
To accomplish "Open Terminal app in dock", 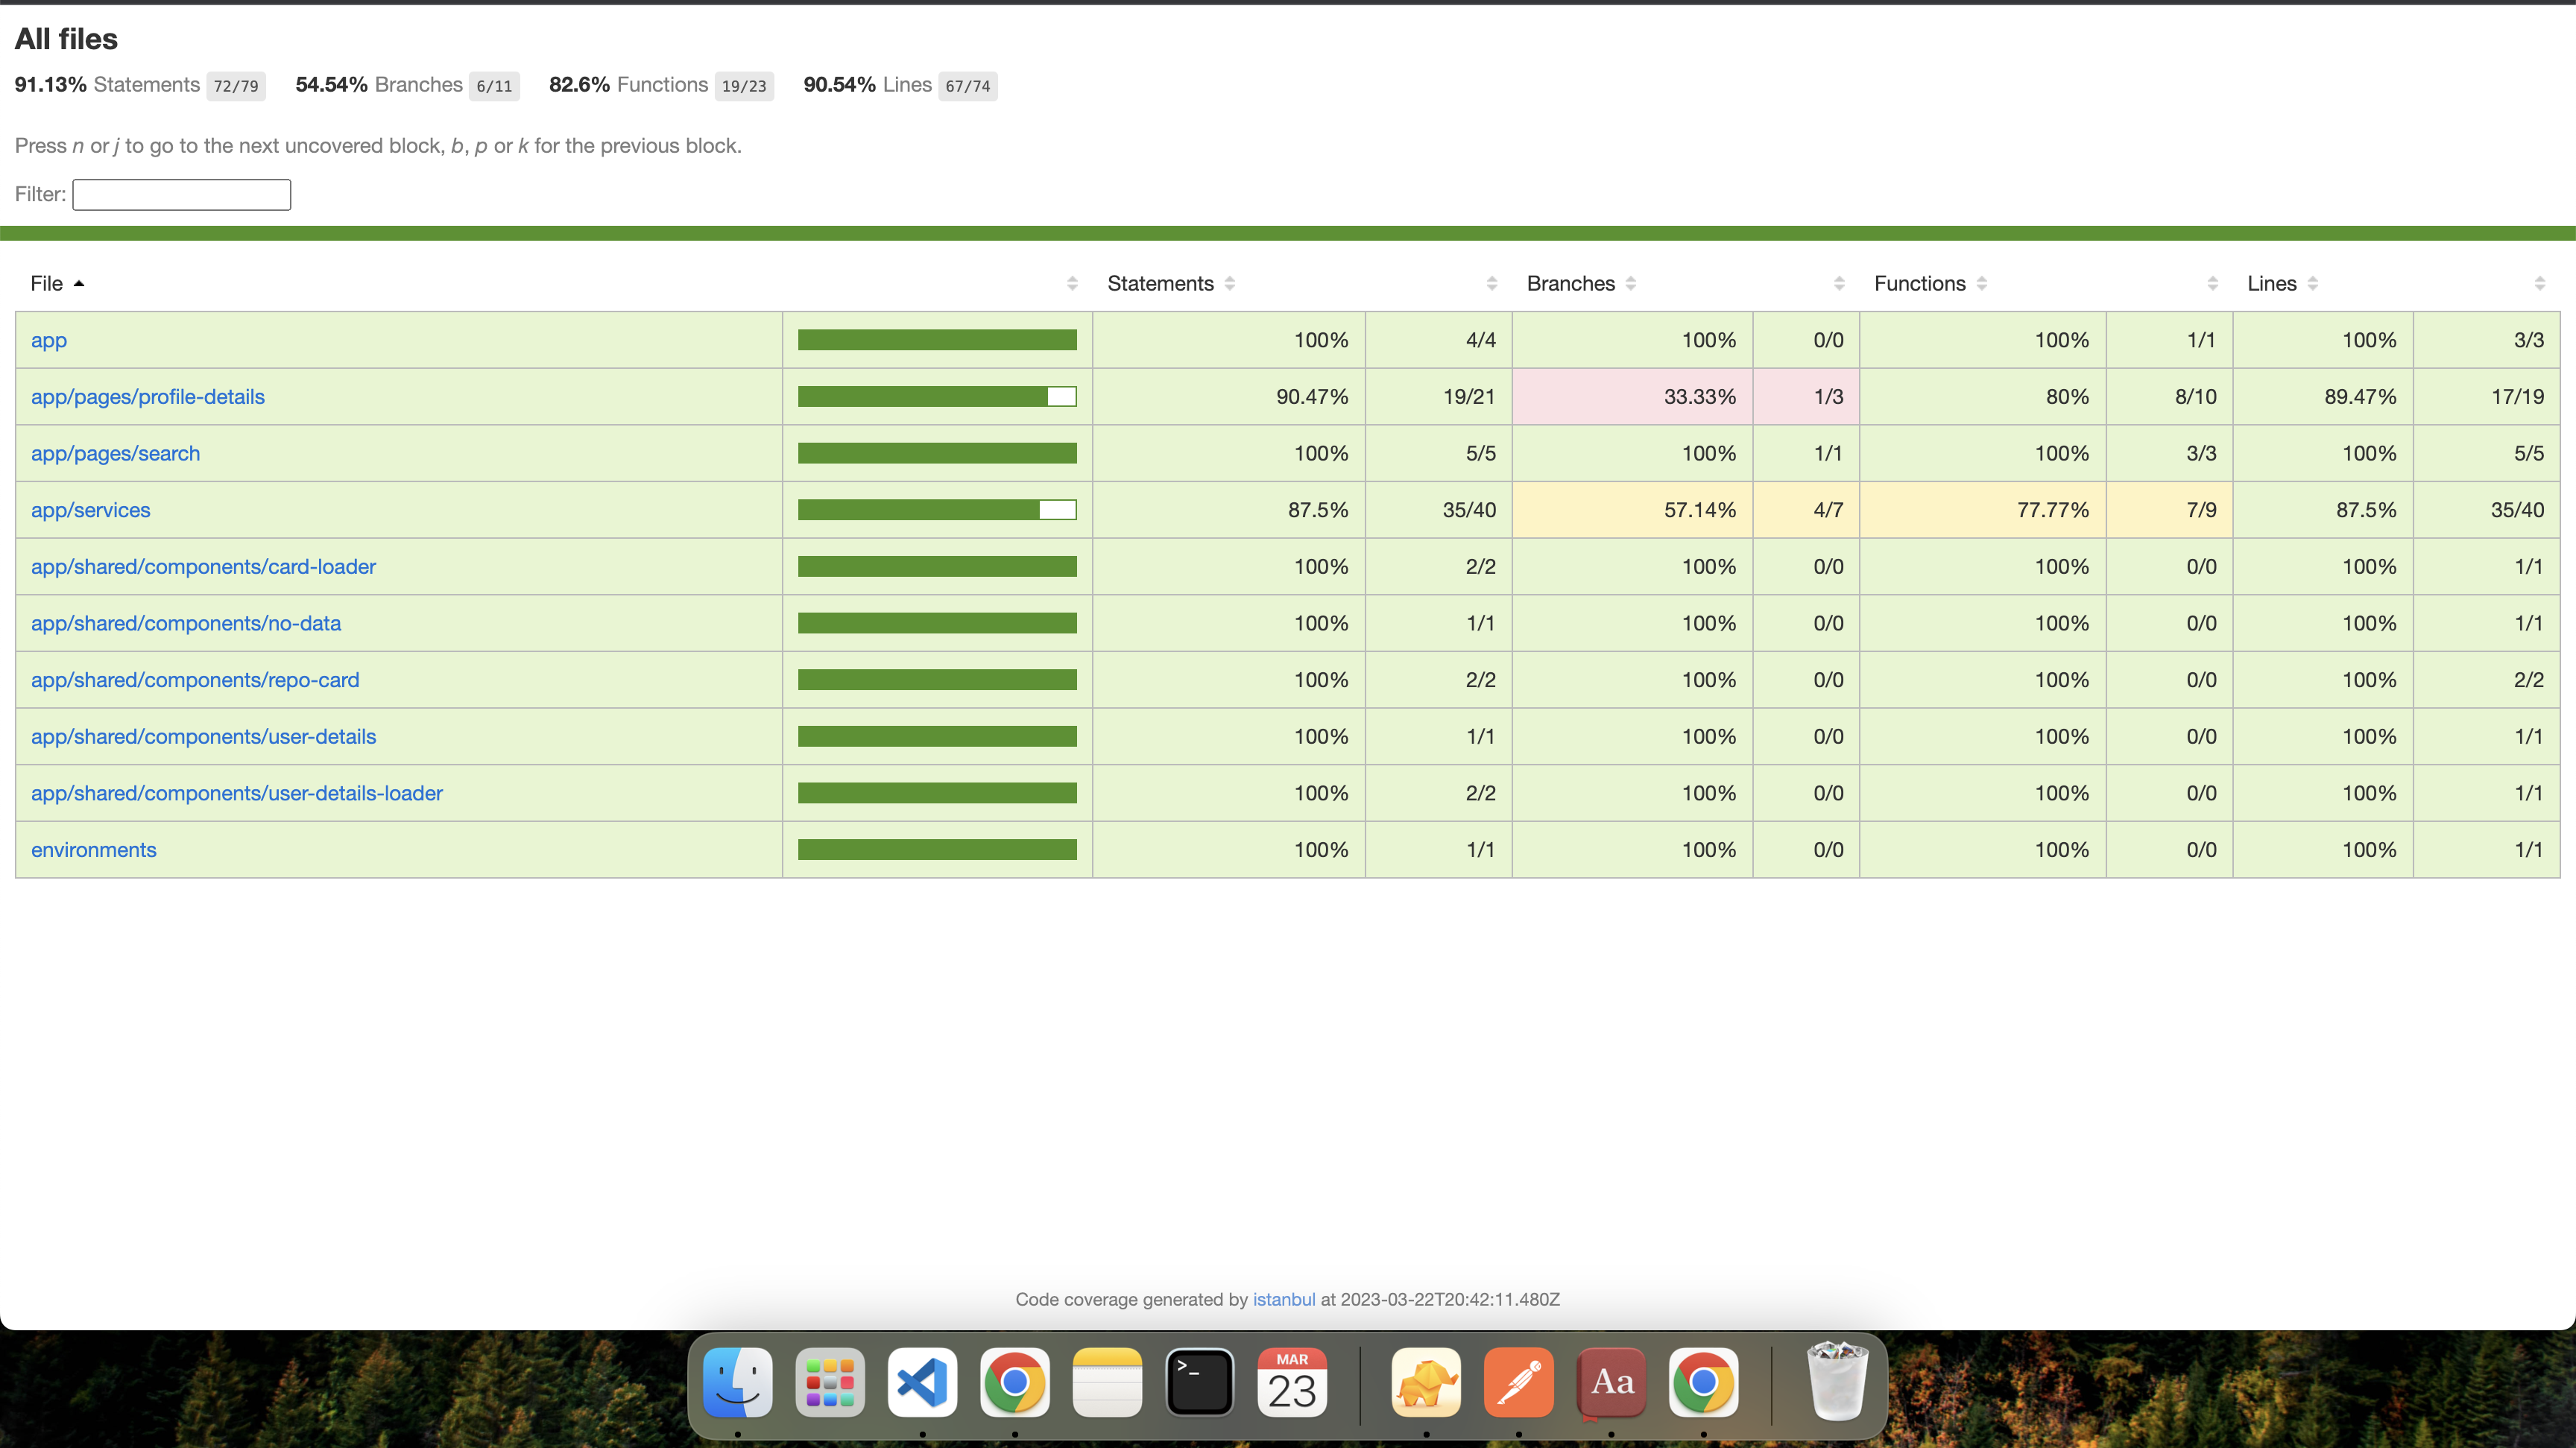I will point(1199,1382).
